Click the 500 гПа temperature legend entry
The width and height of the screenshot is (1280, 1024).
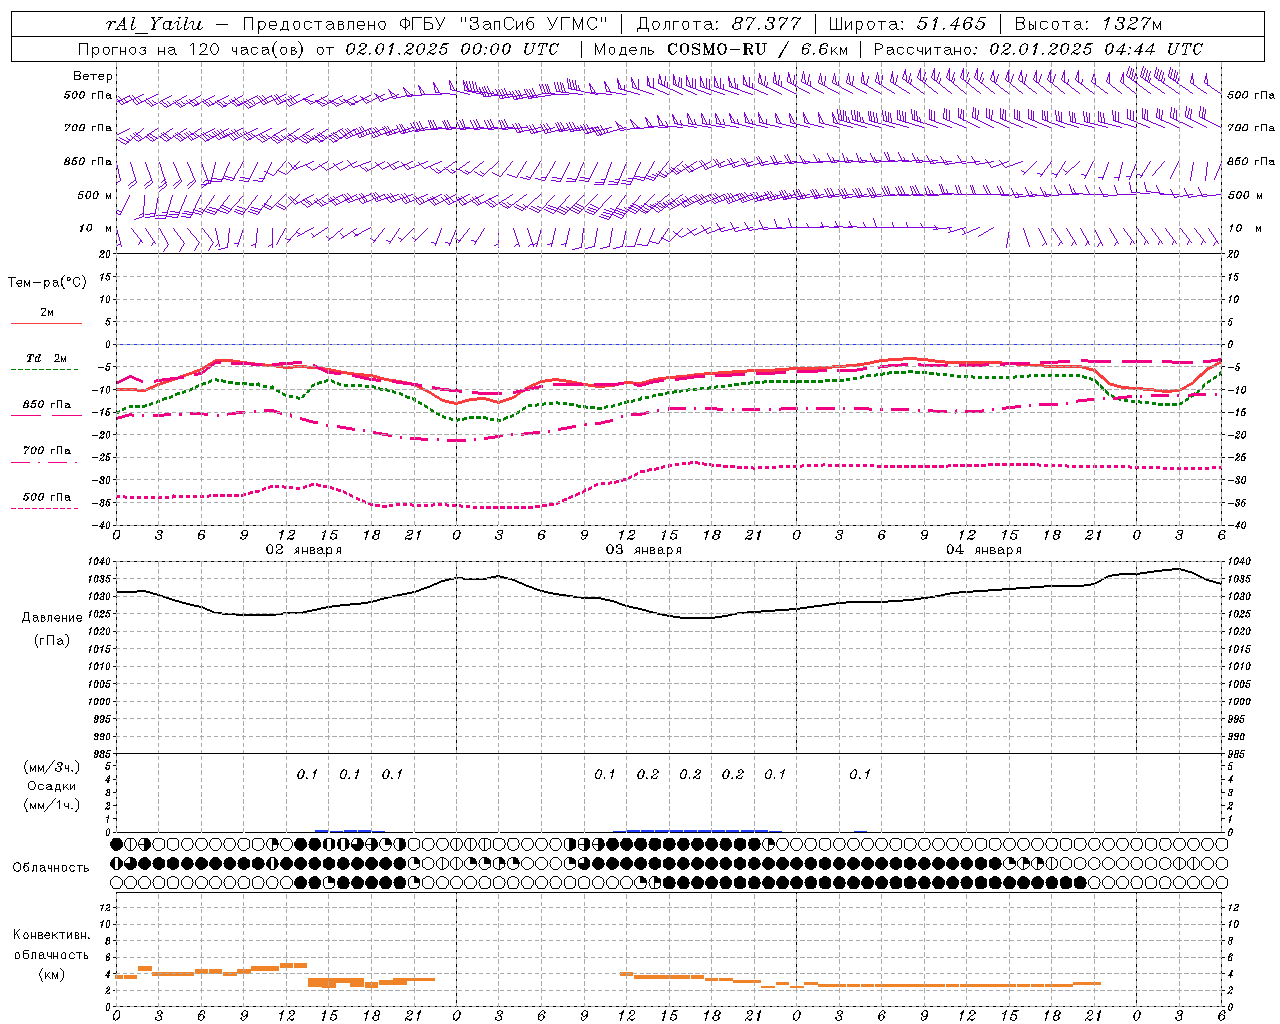[47, 497]
